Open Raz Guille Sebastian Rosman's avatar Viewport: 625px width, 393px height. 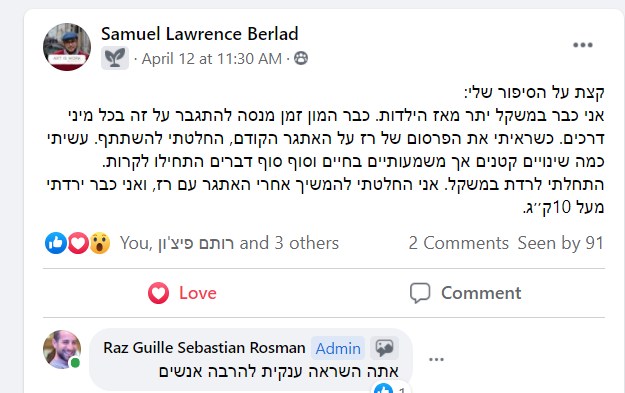62,349
